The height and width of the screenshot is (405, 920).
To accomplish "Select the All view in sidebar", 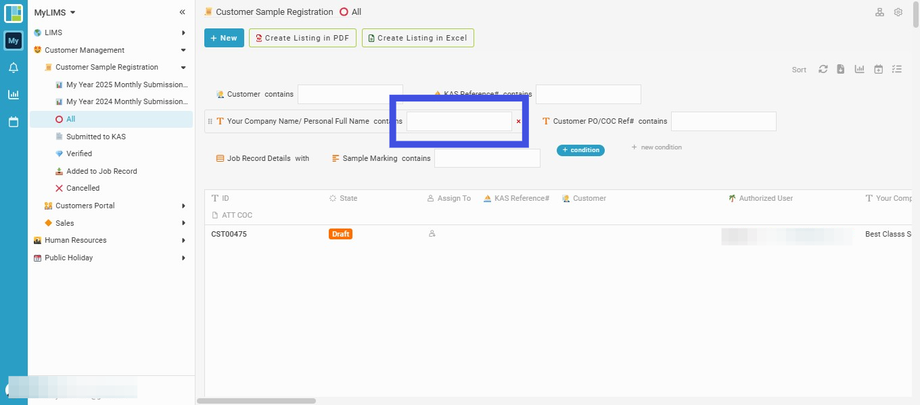I will click(x=111, y=119).
